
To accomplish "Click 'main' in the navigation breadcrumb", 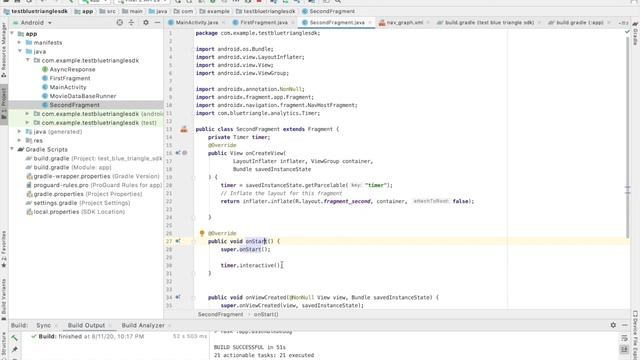I will [136, 11].
